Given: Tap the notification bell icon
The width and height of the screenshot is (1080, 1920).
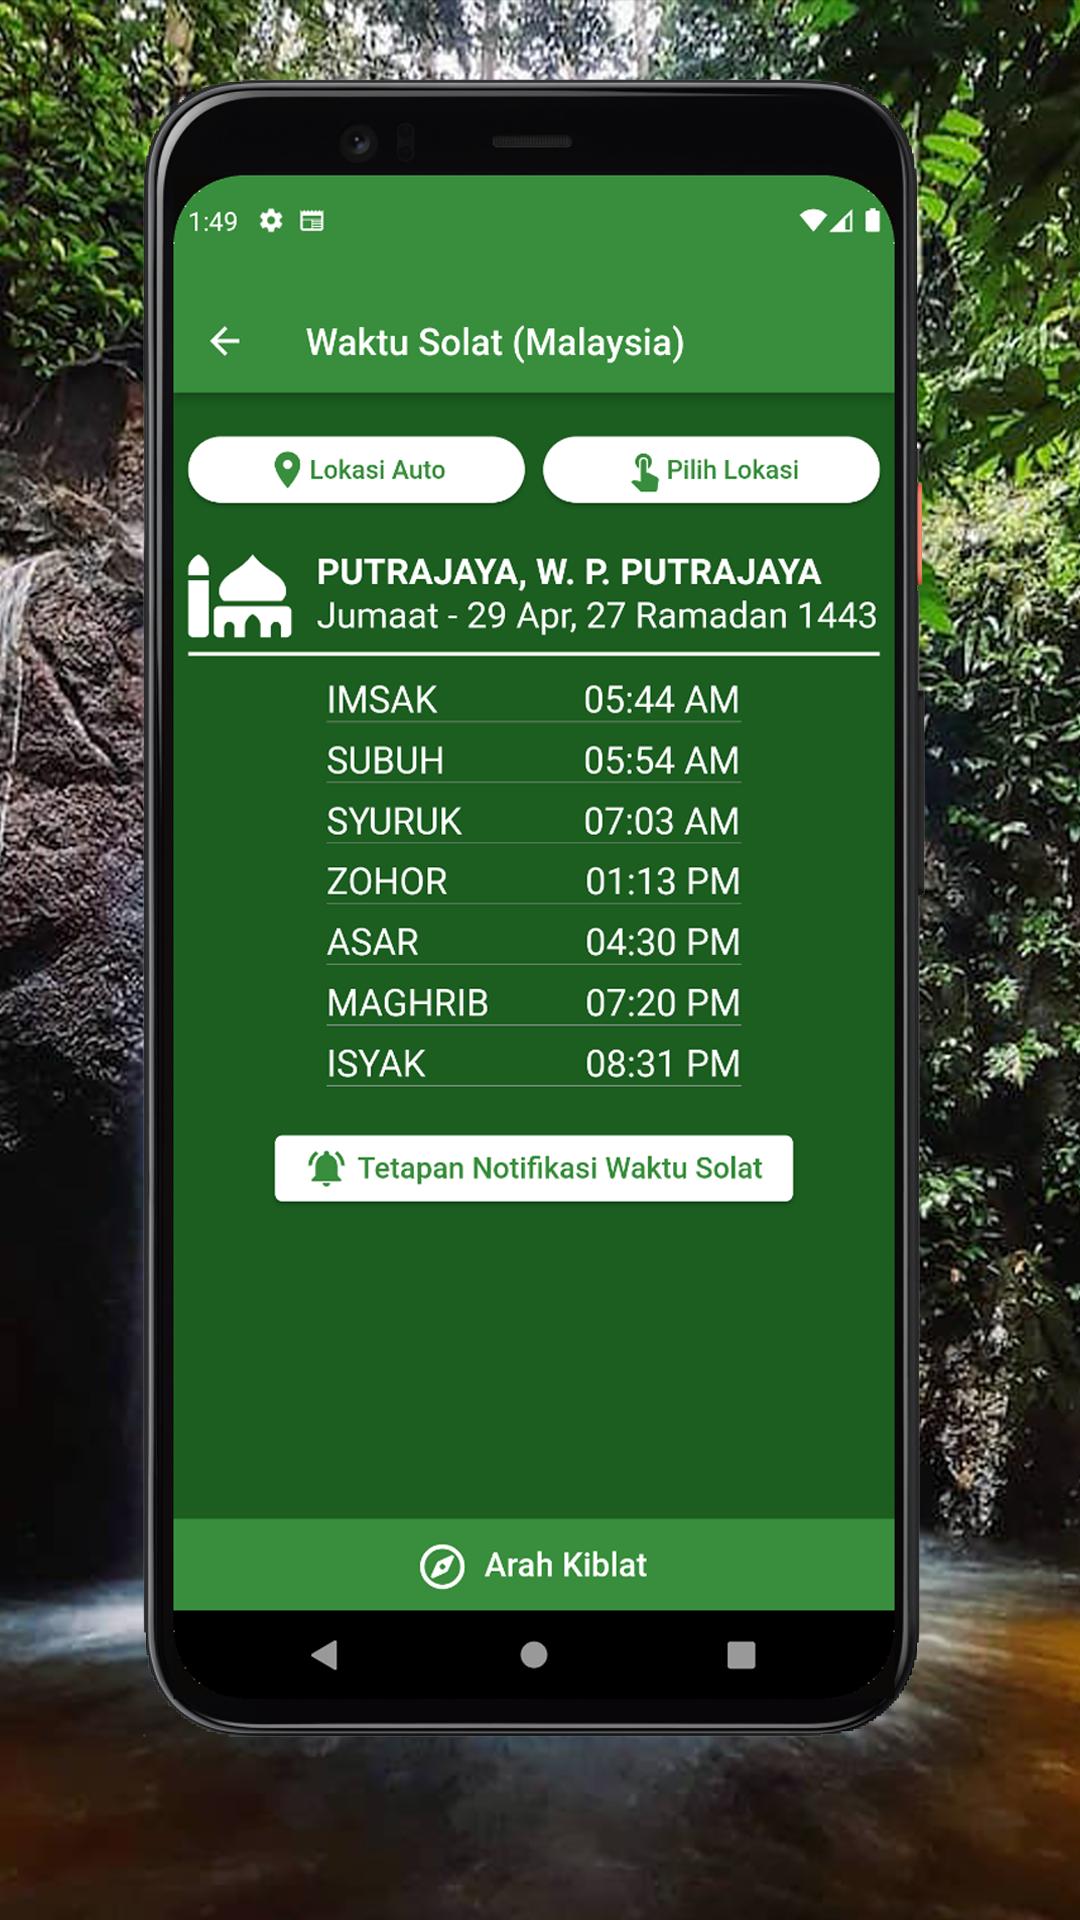Looking at the screenshot, I should click(x=326, y=1168).
